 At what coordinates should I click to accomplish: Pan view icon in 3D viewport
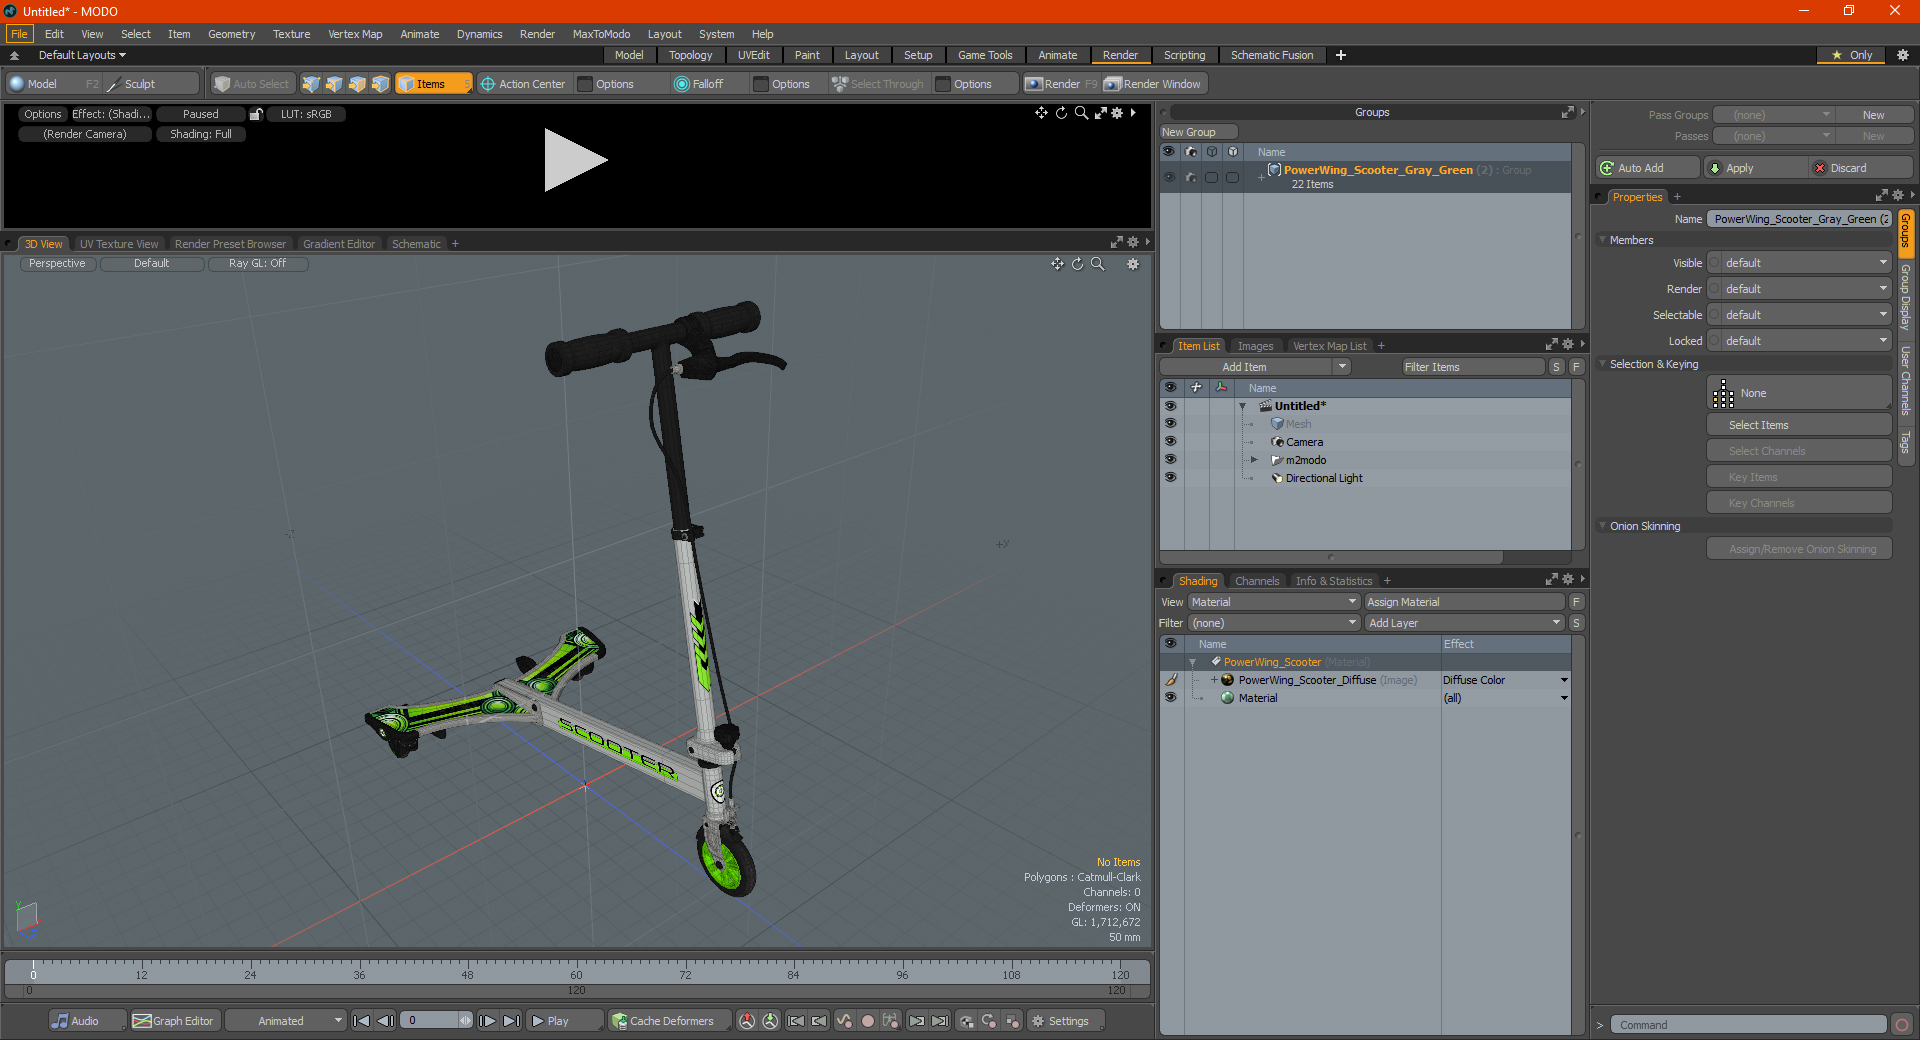pyautogui.click(x=1057, y=264)
